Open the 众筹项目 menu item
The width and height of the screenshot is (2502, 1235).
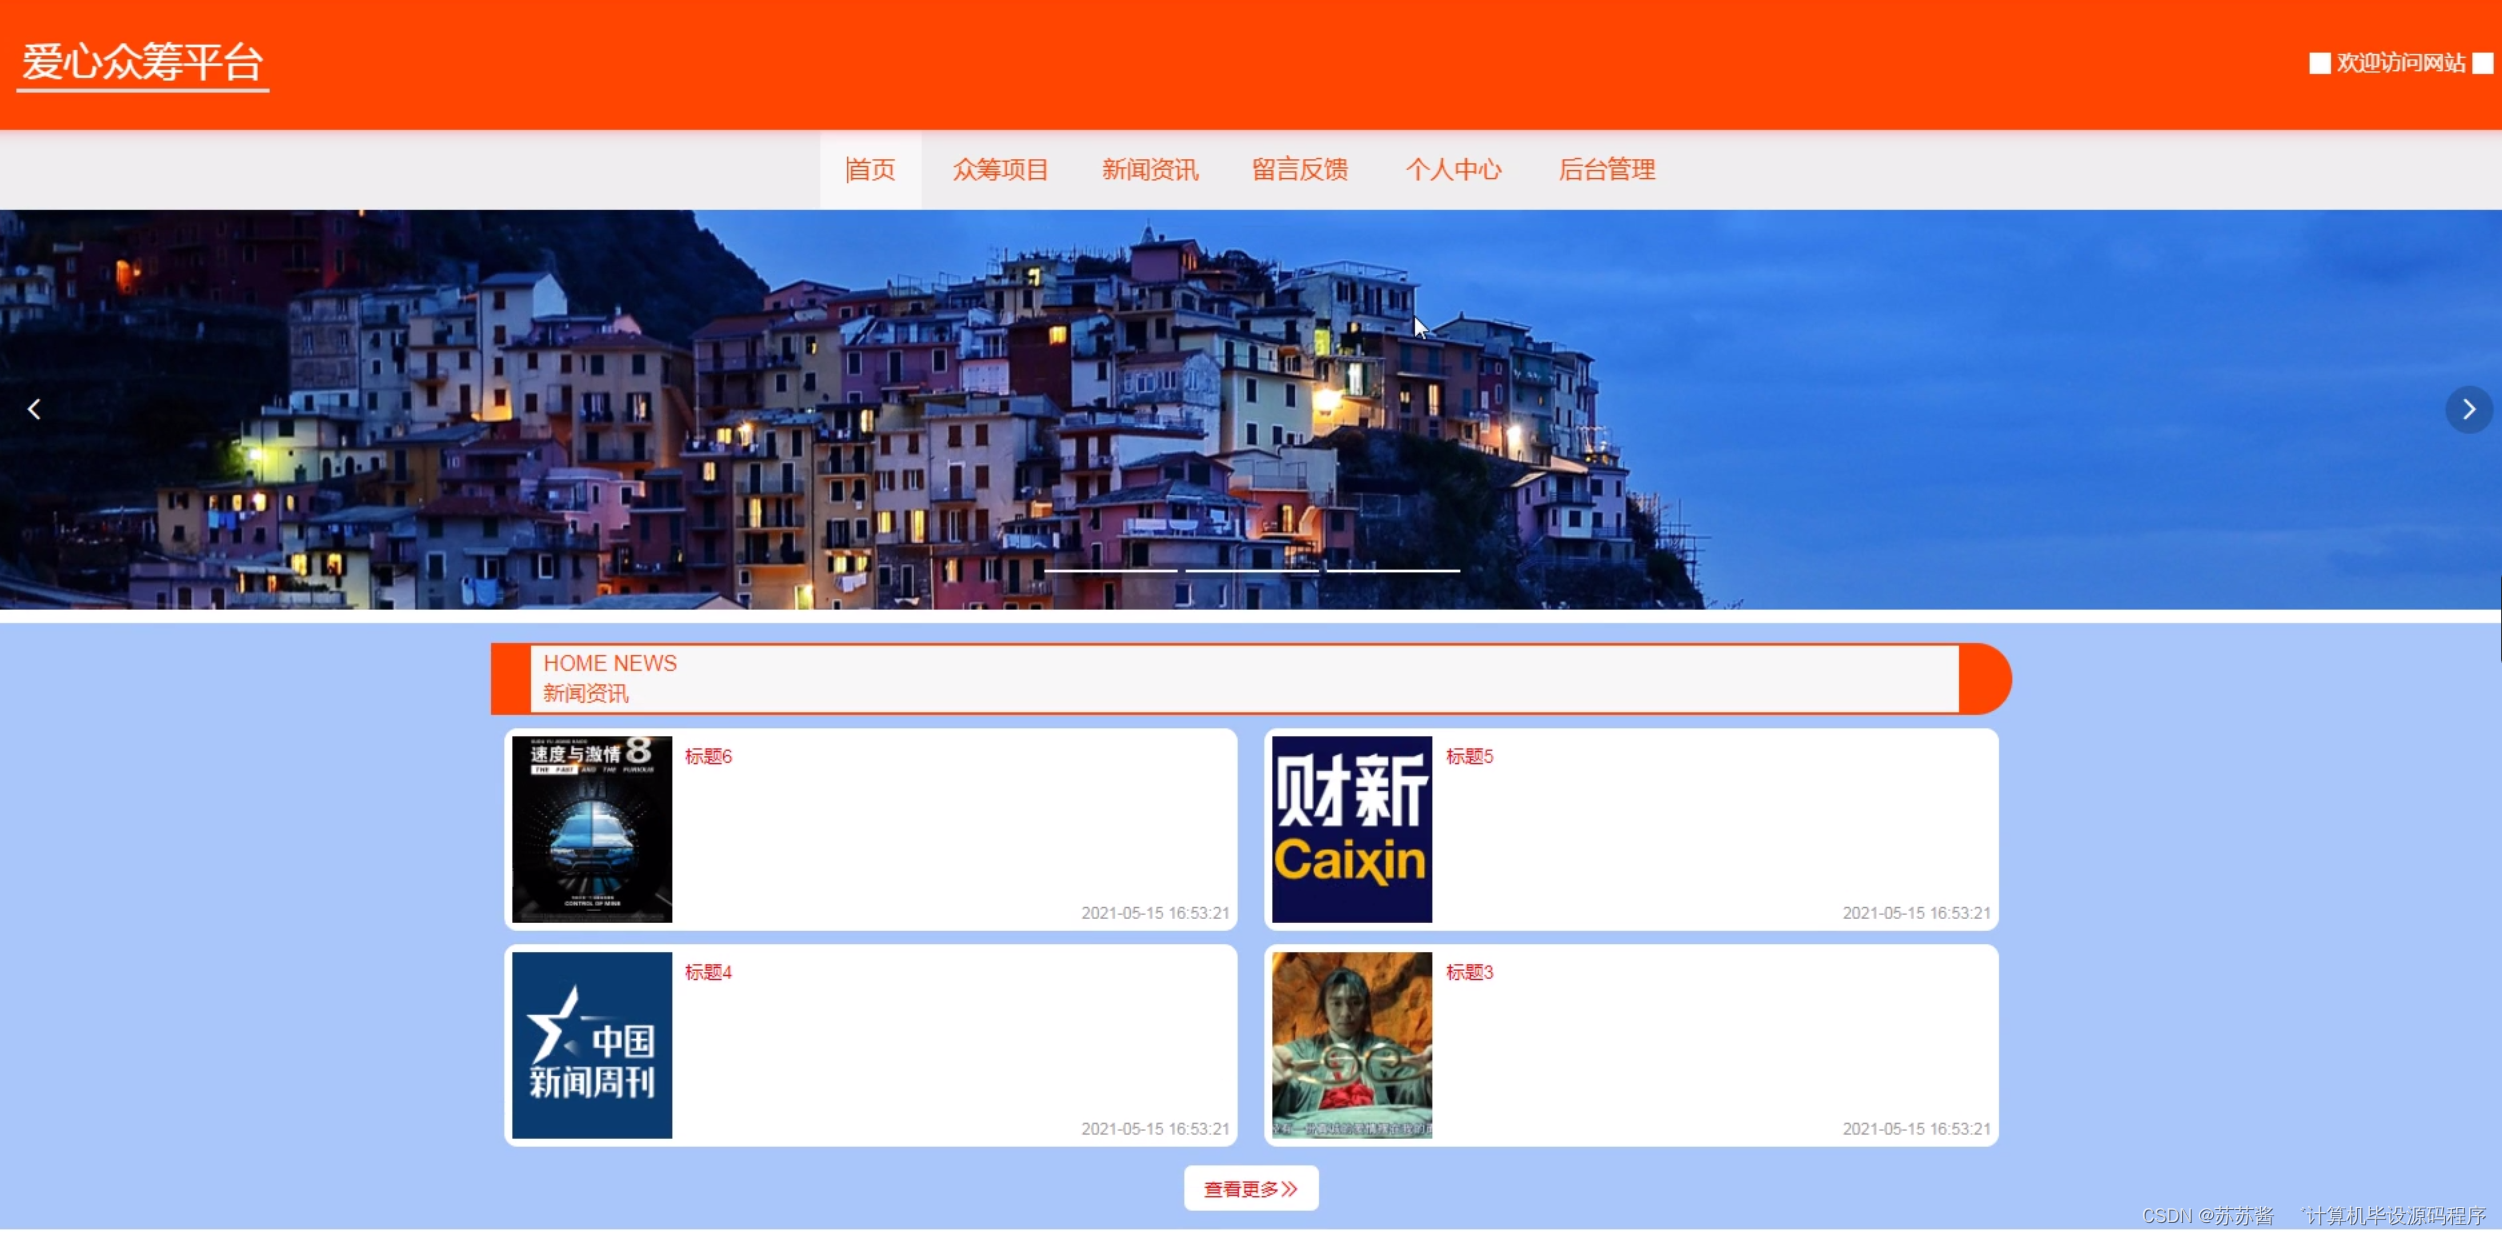coord(1000,170)
